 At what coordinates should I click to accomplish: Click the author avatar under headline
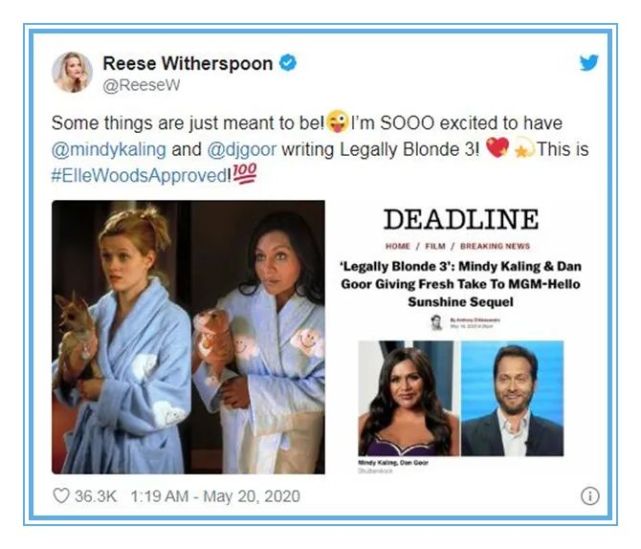tap(437, 323)
